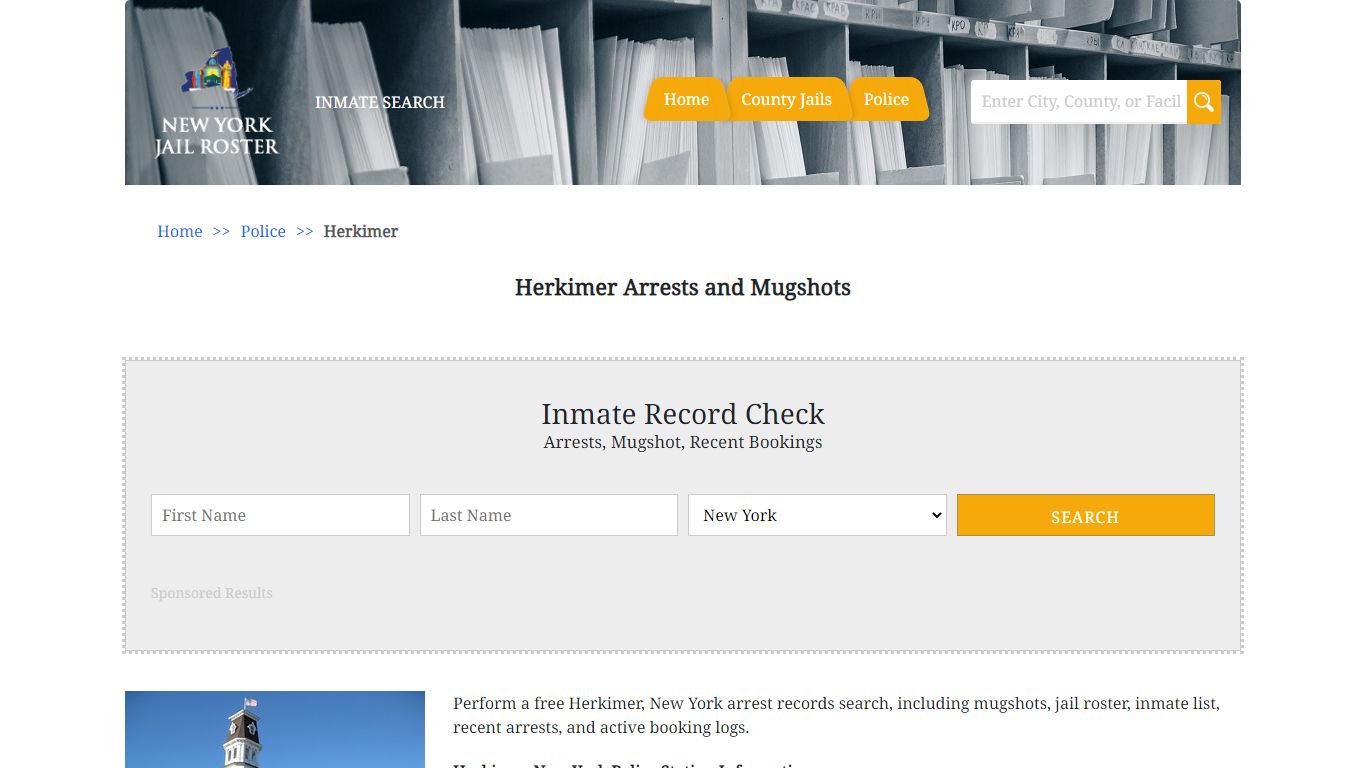Click the magnifier search icon button
The image size is (1366, 768).
[x=1204, y=102]
